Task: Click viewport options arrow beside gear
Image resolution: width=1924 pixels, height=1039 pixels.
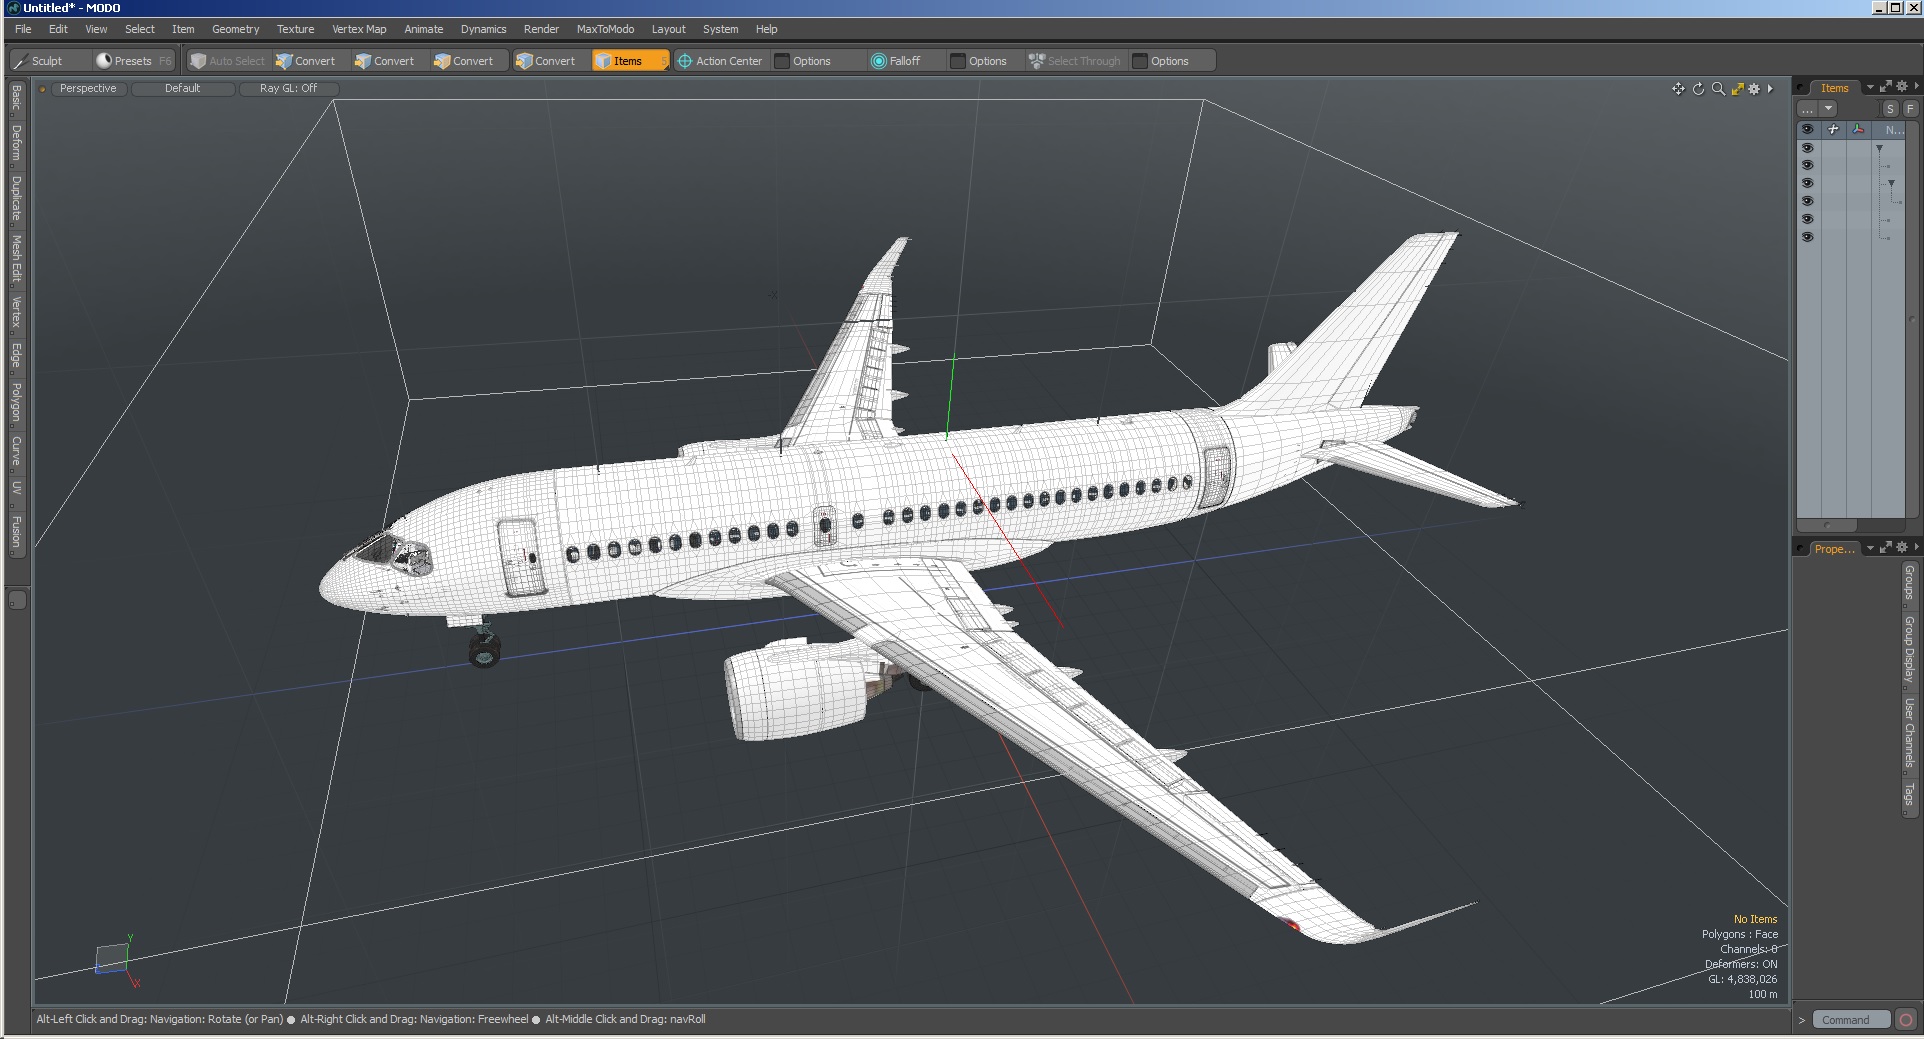Action: pos(1770,89)
